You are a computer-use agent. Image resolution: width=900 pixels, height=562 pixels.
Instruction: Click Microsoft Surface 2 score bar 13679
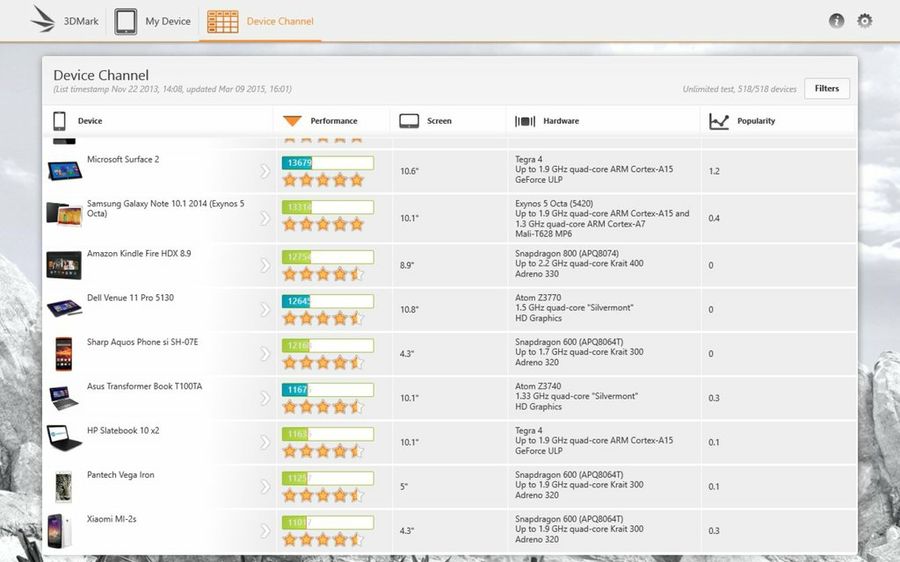327,162
